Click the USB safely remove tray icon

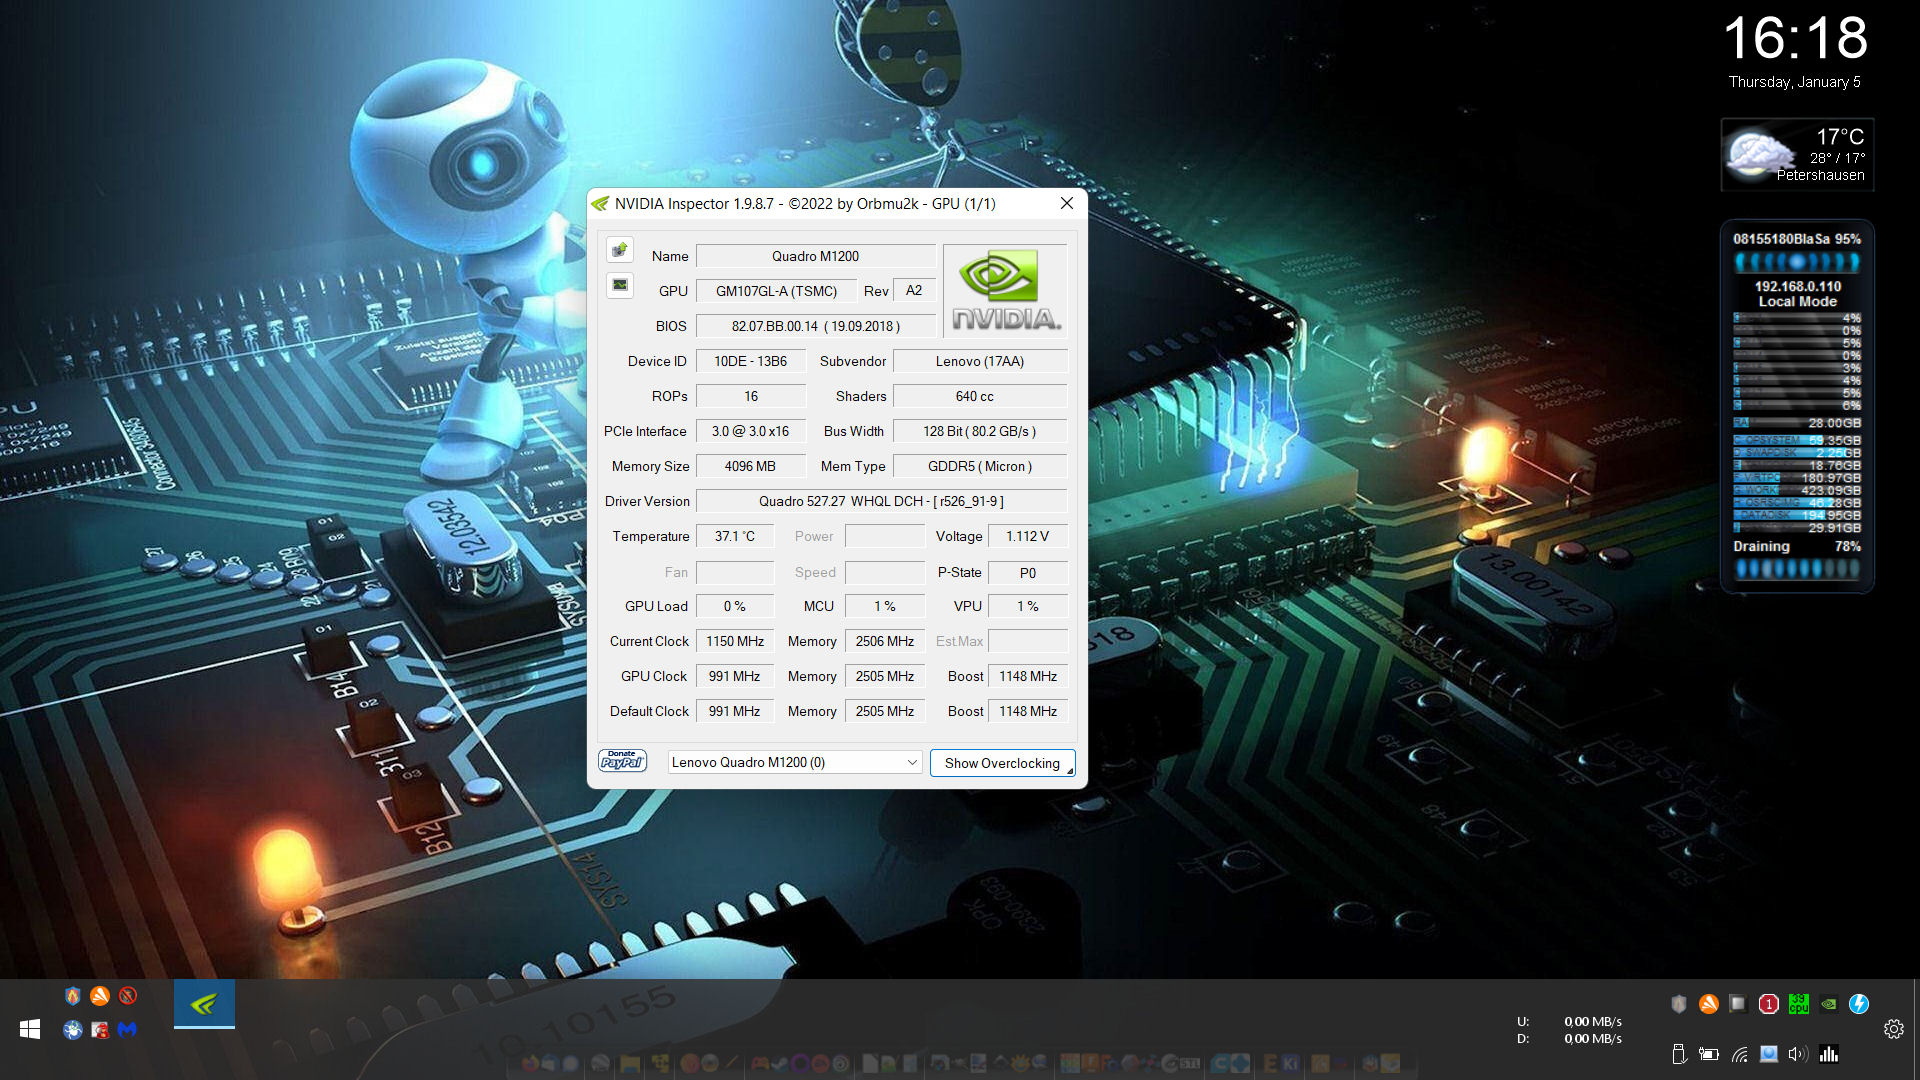(x=1679, y=1054)
